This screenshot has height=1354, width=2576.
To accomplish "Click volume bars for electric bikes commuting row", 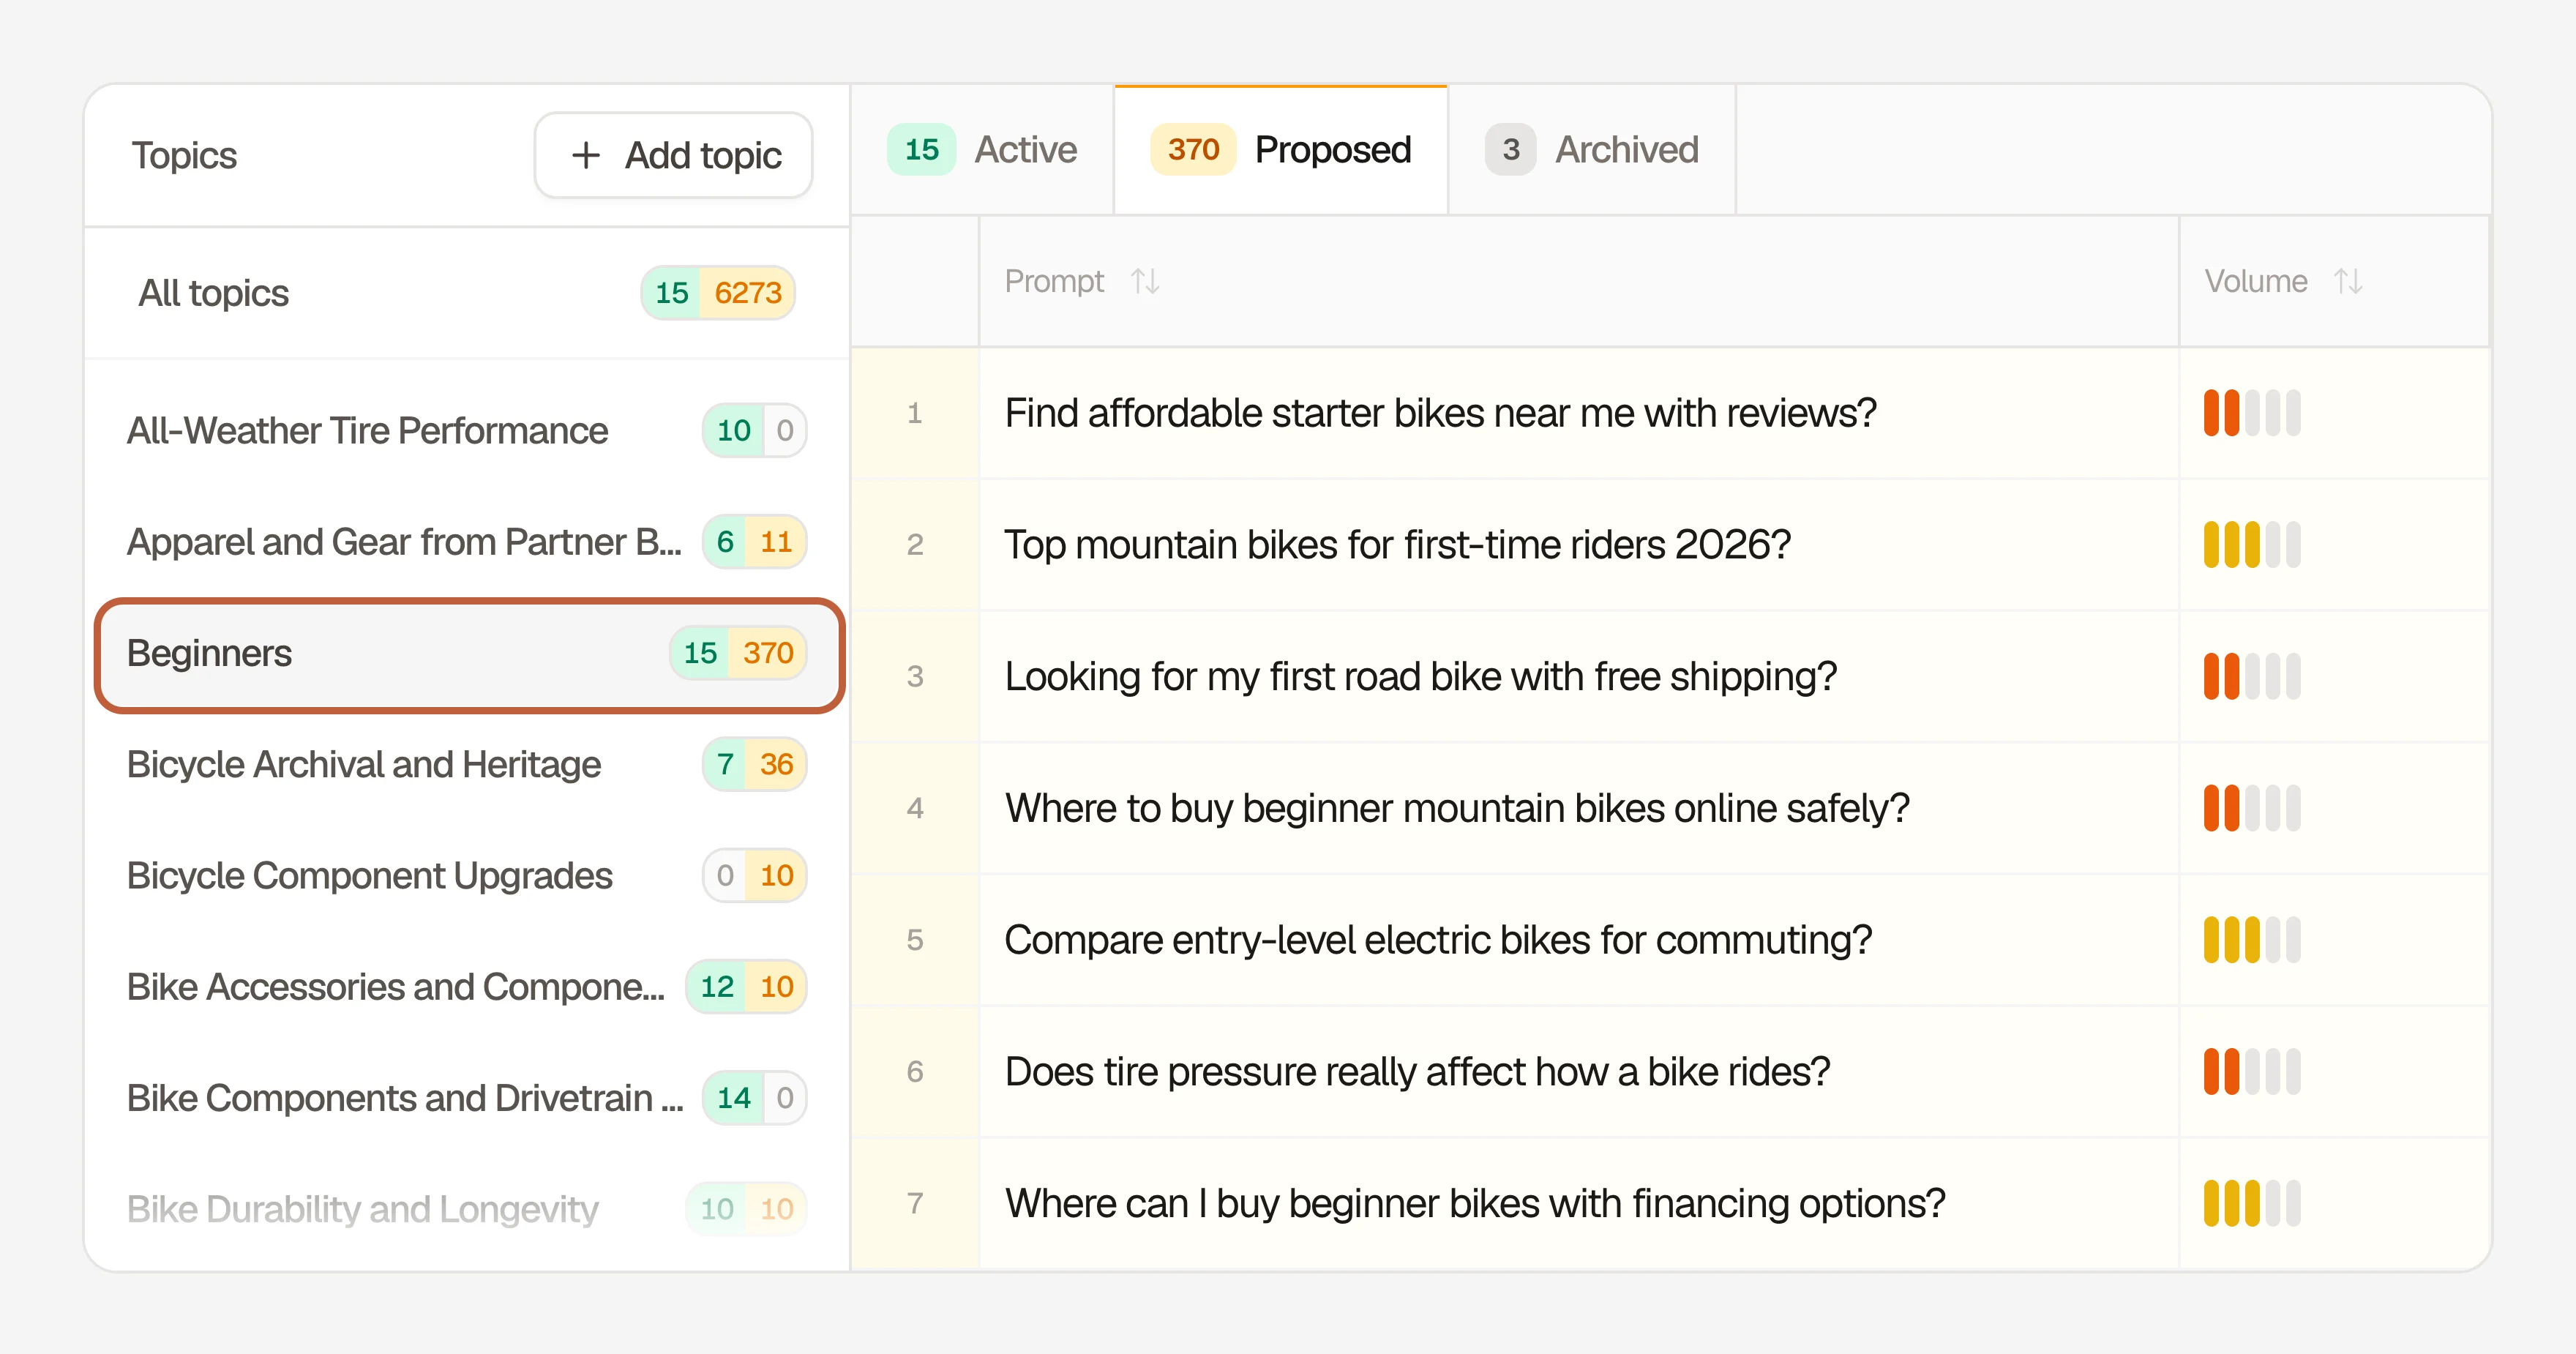I will click(2252, 940).
